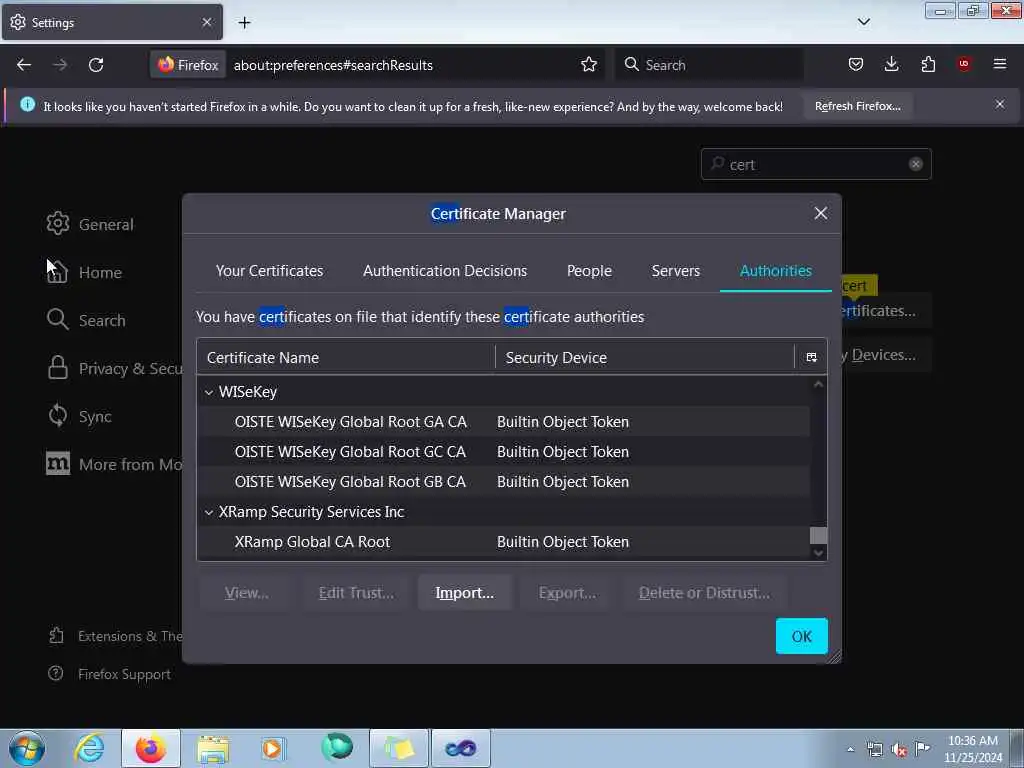Close the Certificate Manager dialog
This screenshot has height=768, width=1024.
(x=820, y=214)
